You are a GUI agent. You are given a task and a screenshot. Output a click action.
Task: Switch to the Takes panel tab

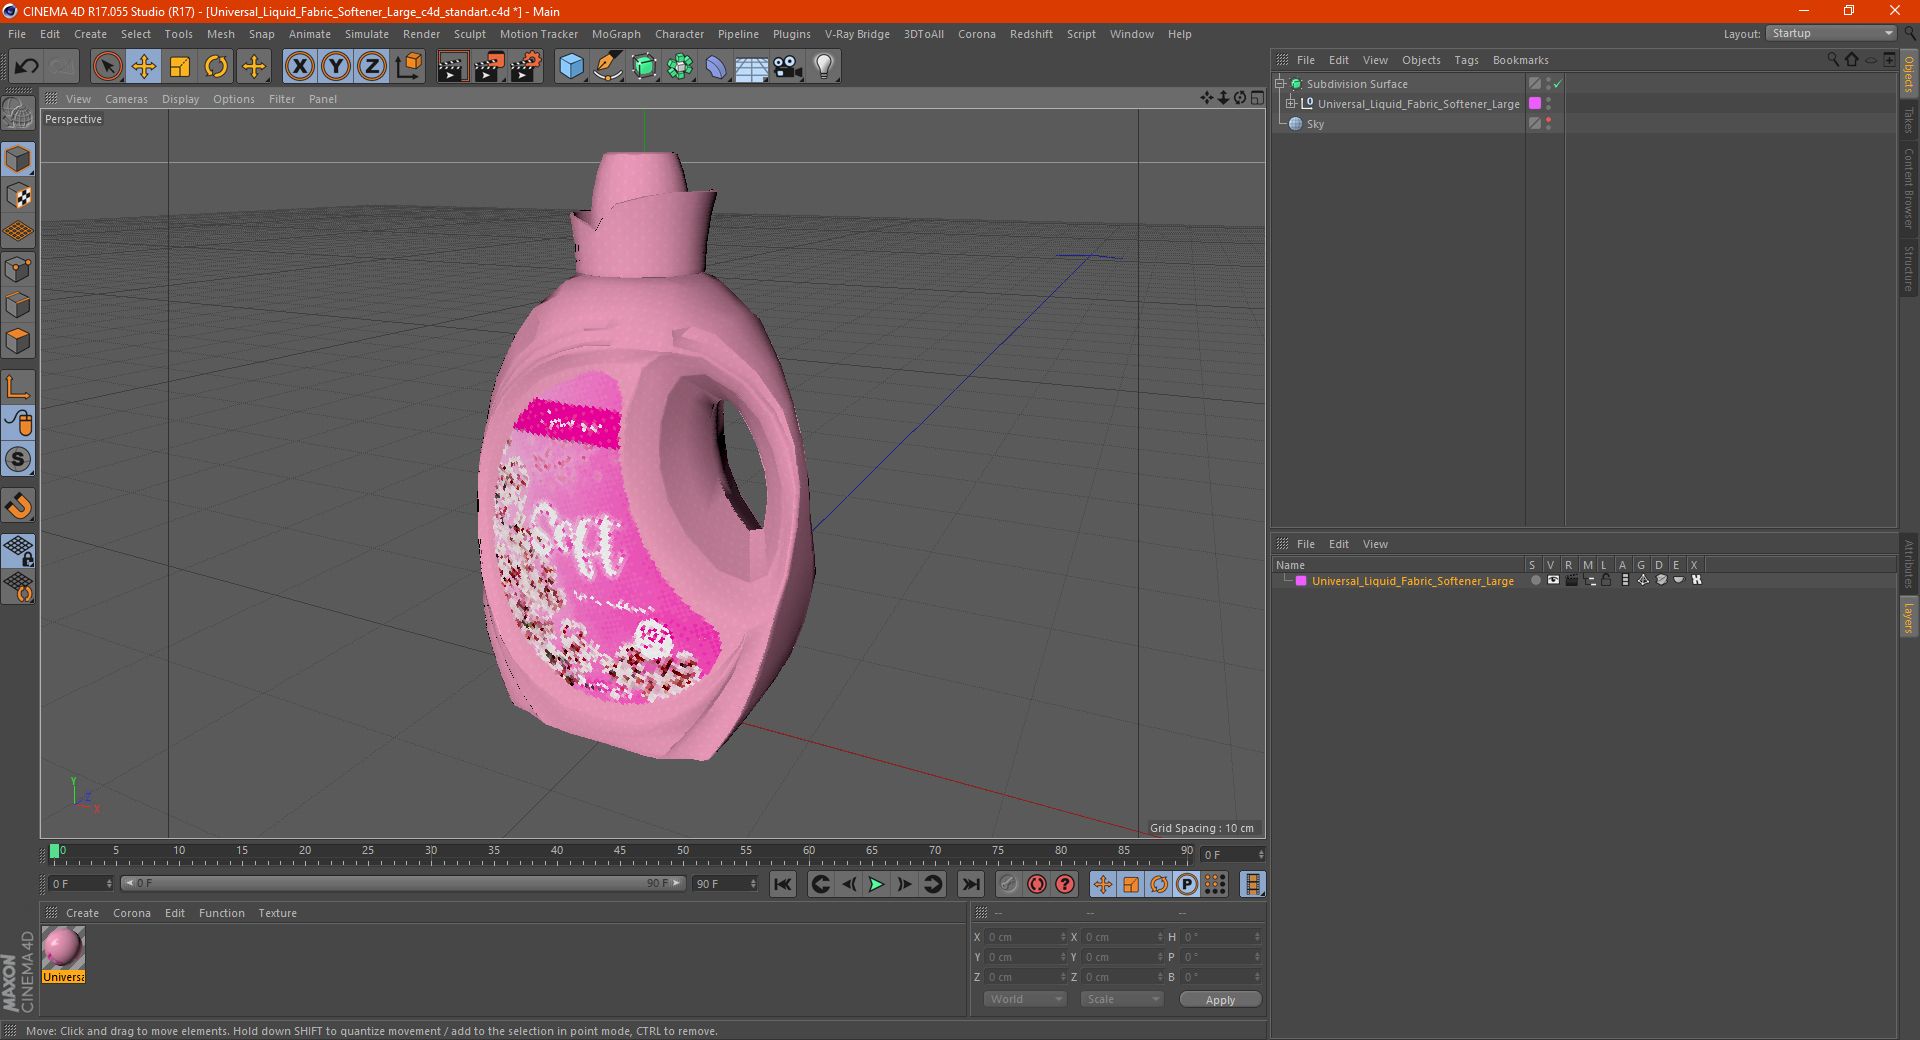[1908, 120]
